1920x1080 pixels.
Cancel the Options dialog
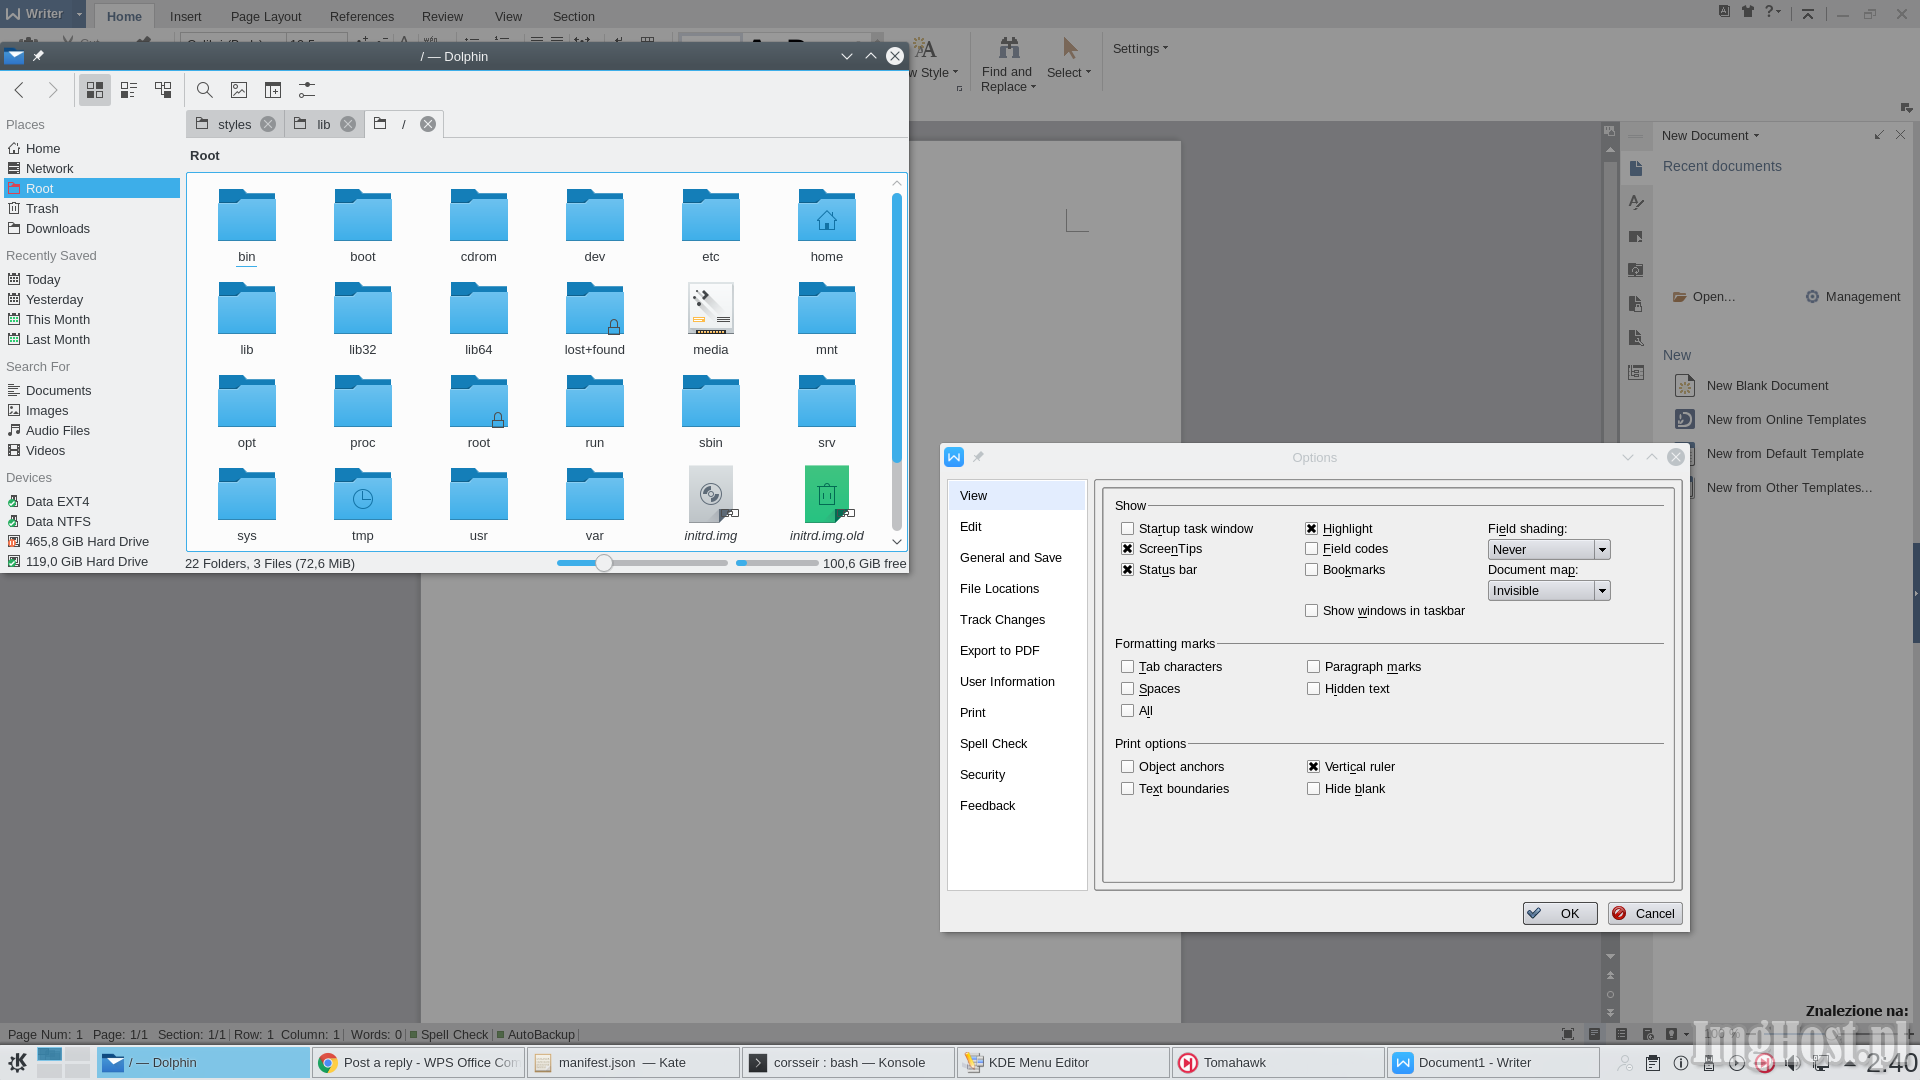point(1645,914)
